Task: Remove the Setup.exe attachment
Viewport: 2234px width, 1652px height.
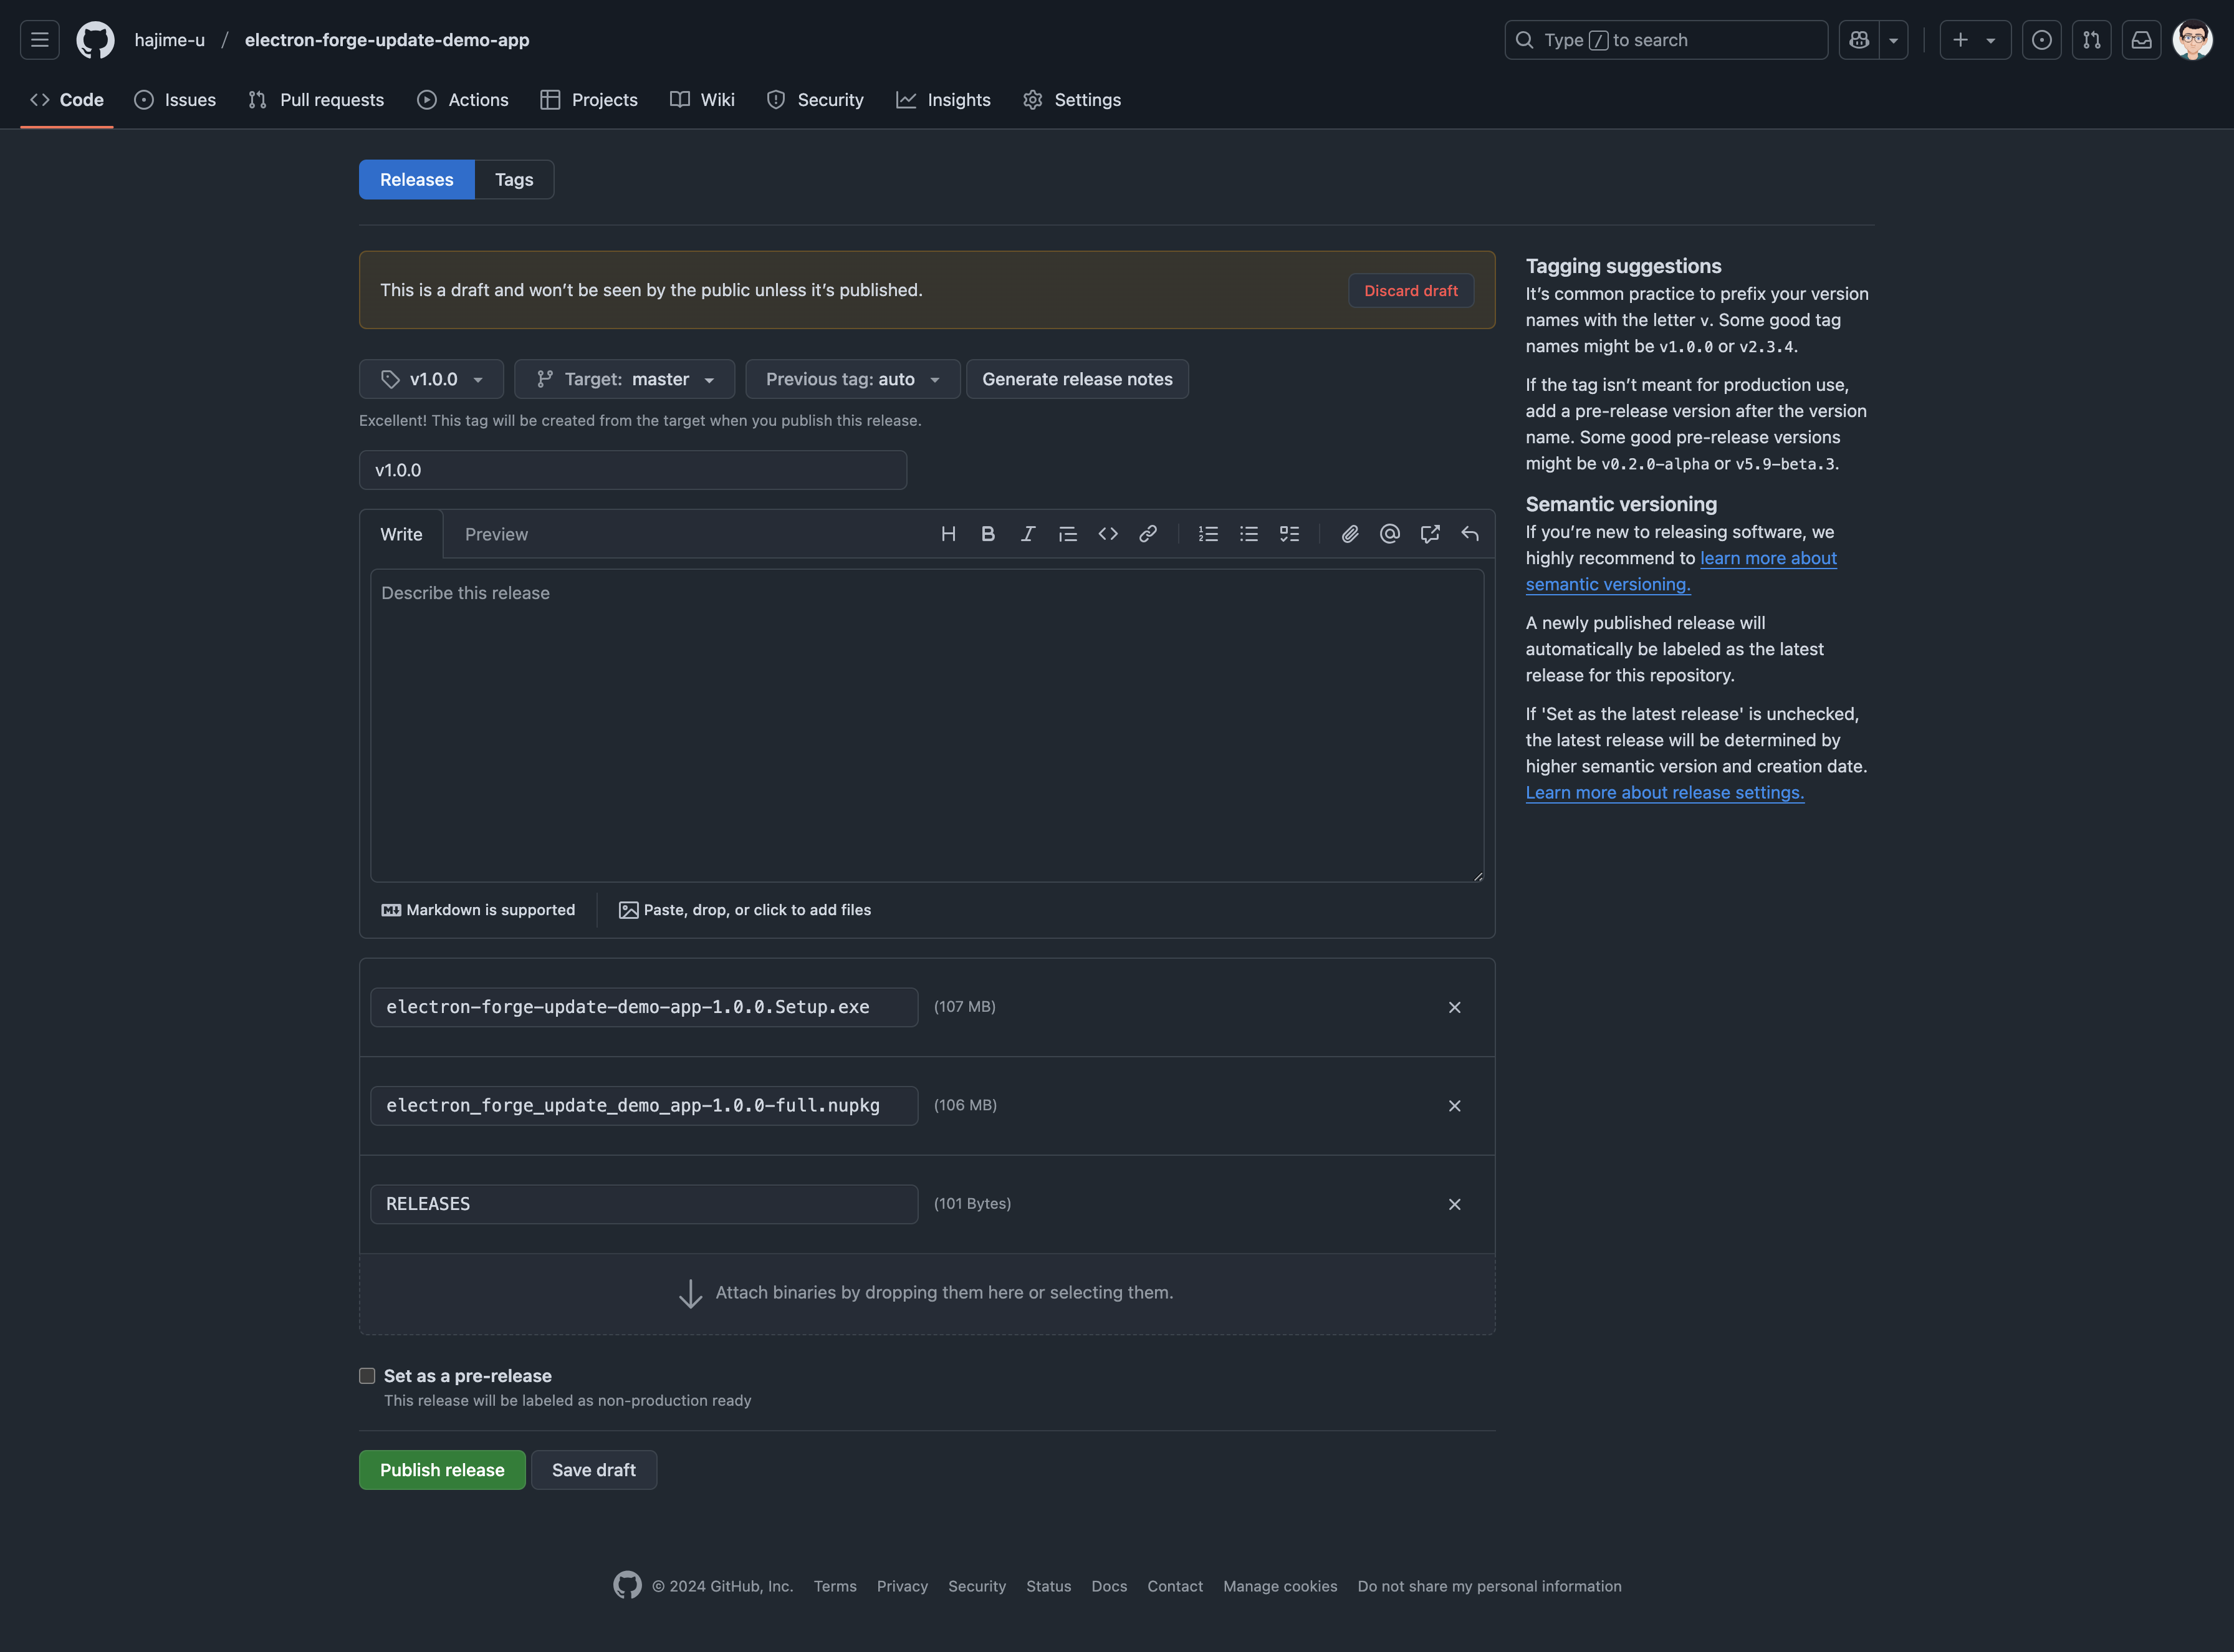Action: (x=1455, y=1008)
